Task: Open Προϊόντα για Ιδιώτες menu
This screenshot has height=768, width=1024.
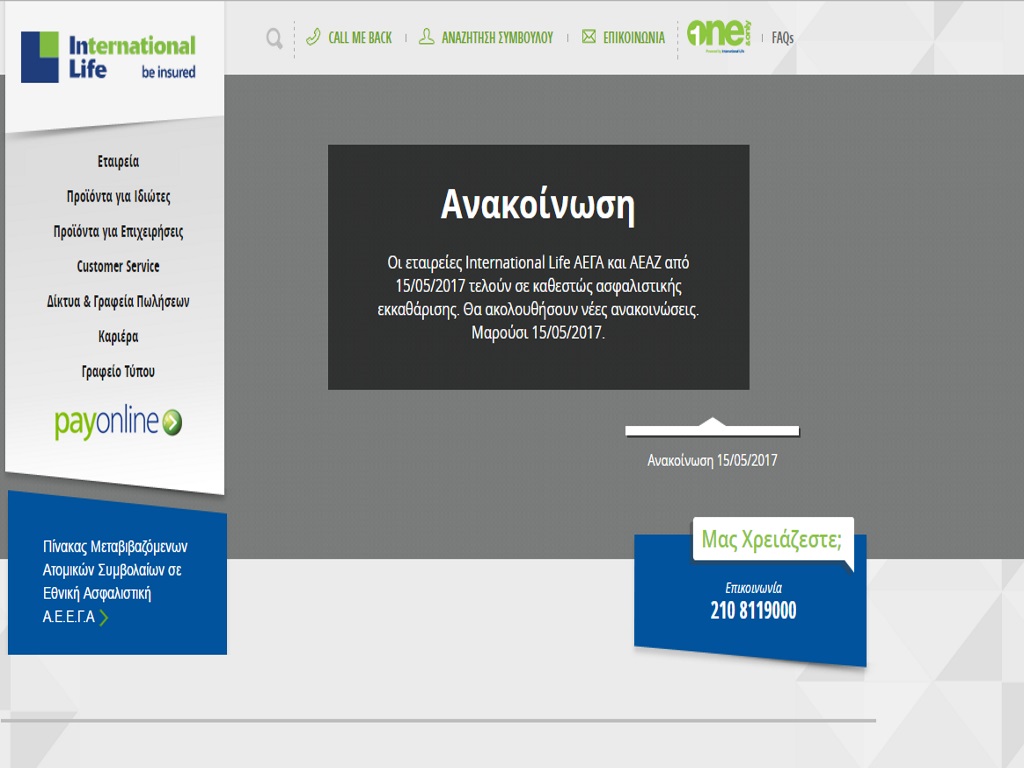Action: [118, 197]
